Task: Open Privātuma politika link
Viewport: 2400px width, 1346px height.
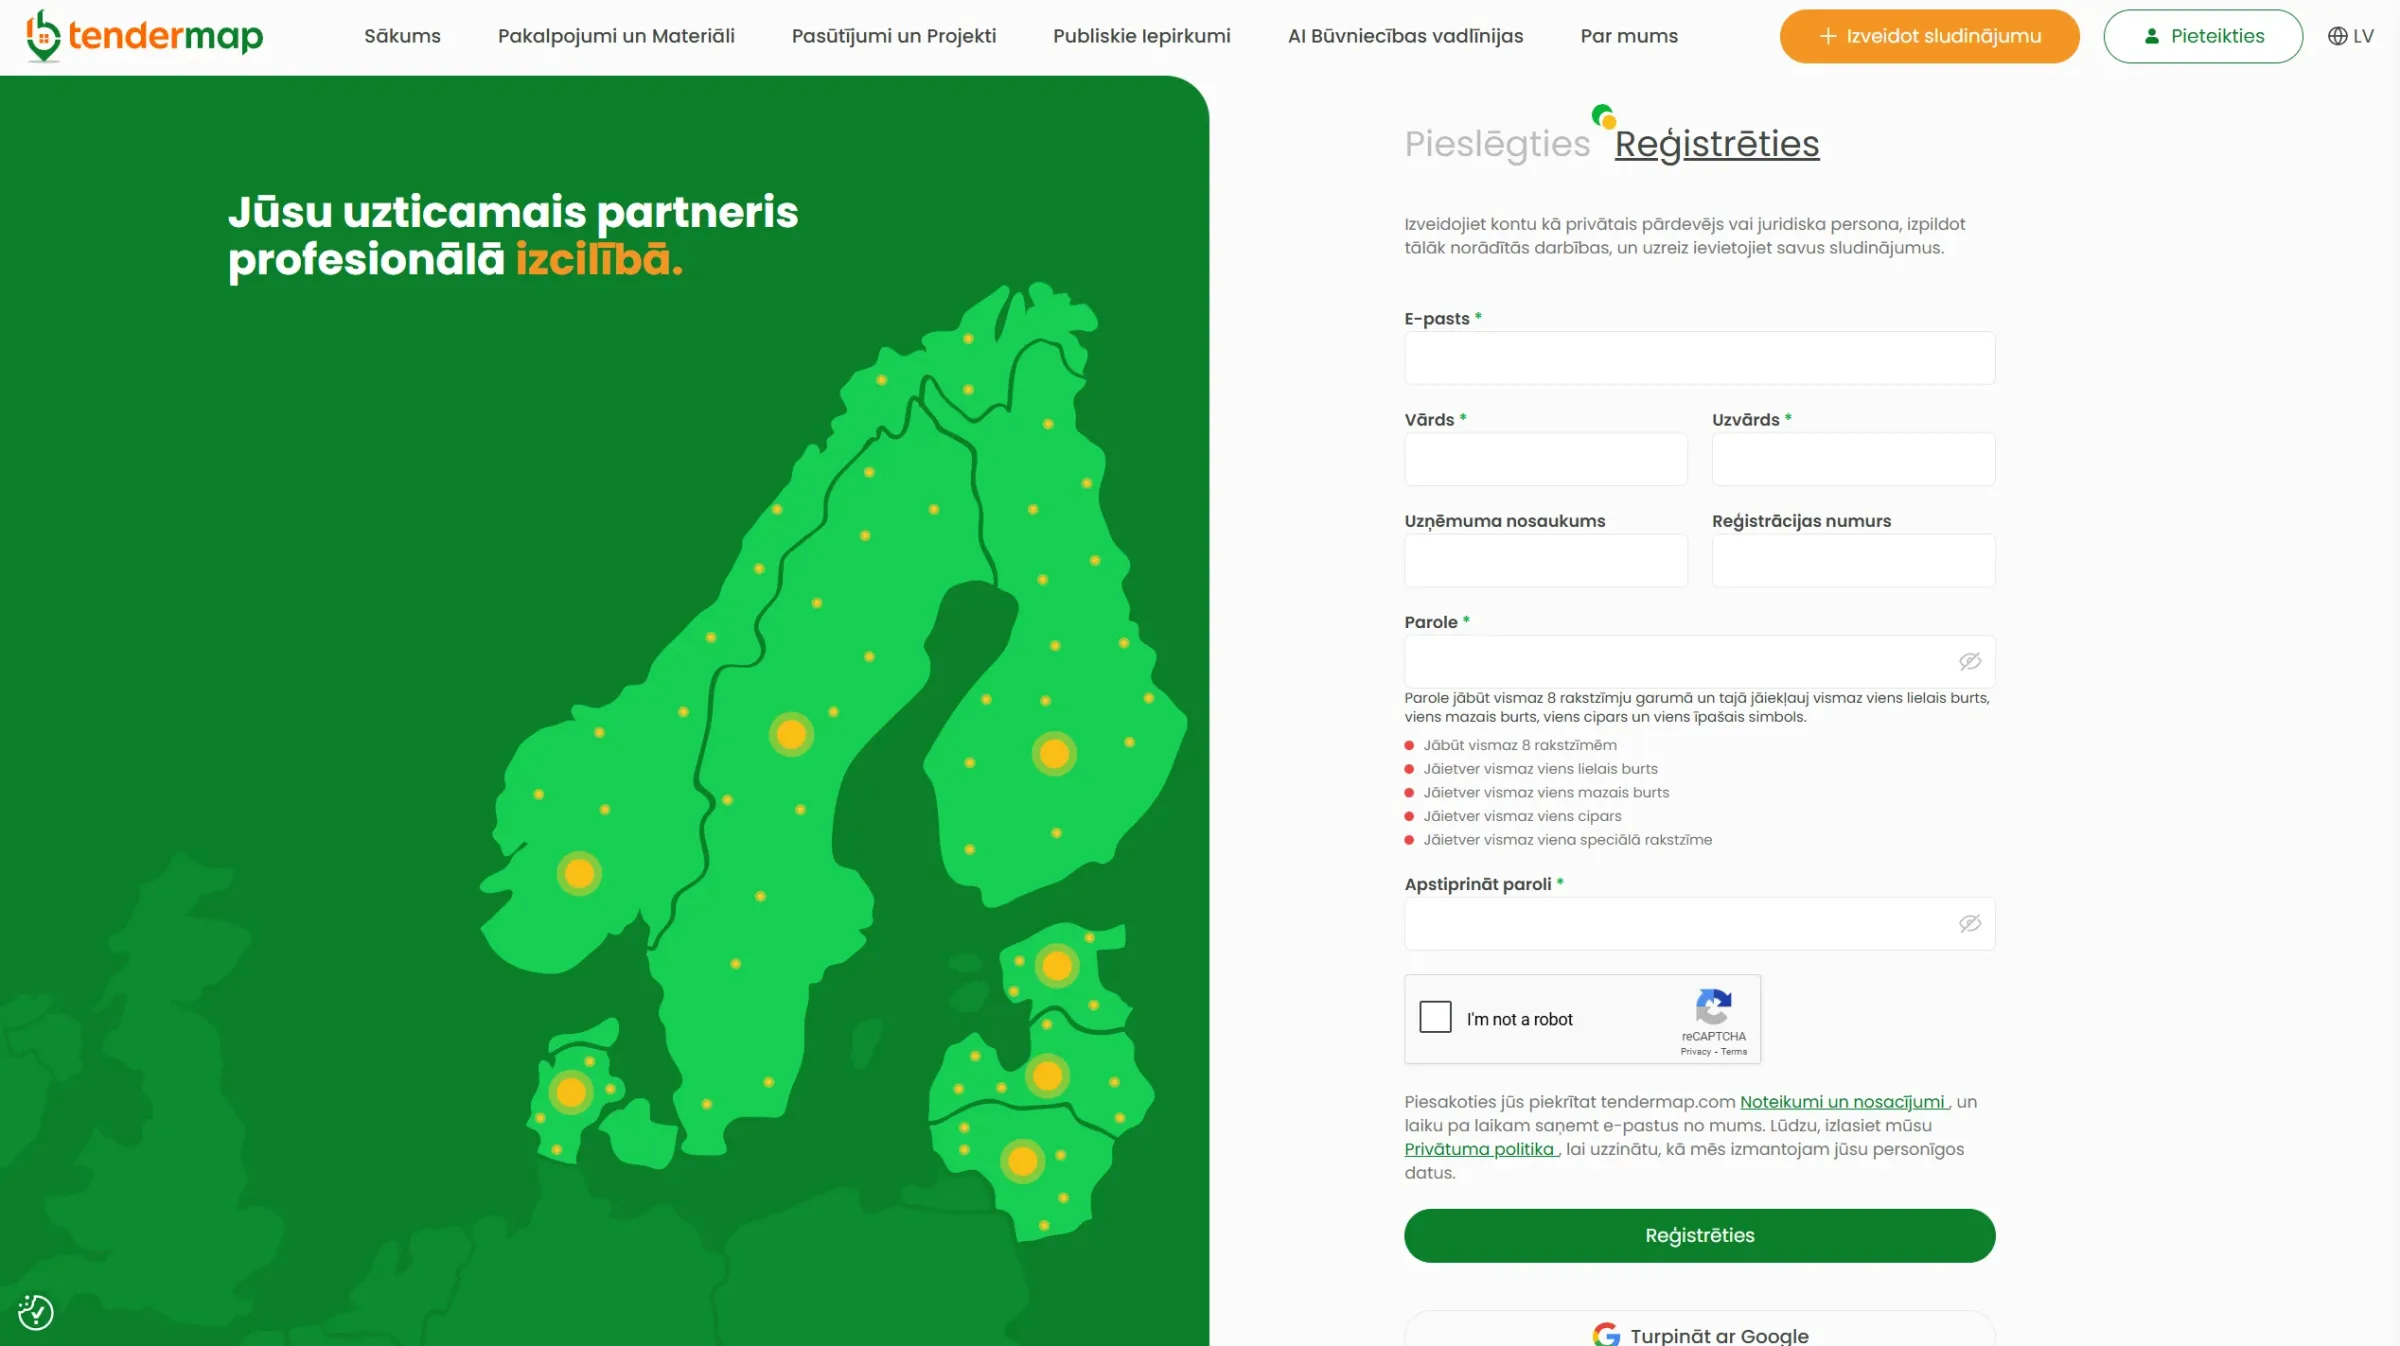Action: (1480, 1149)
